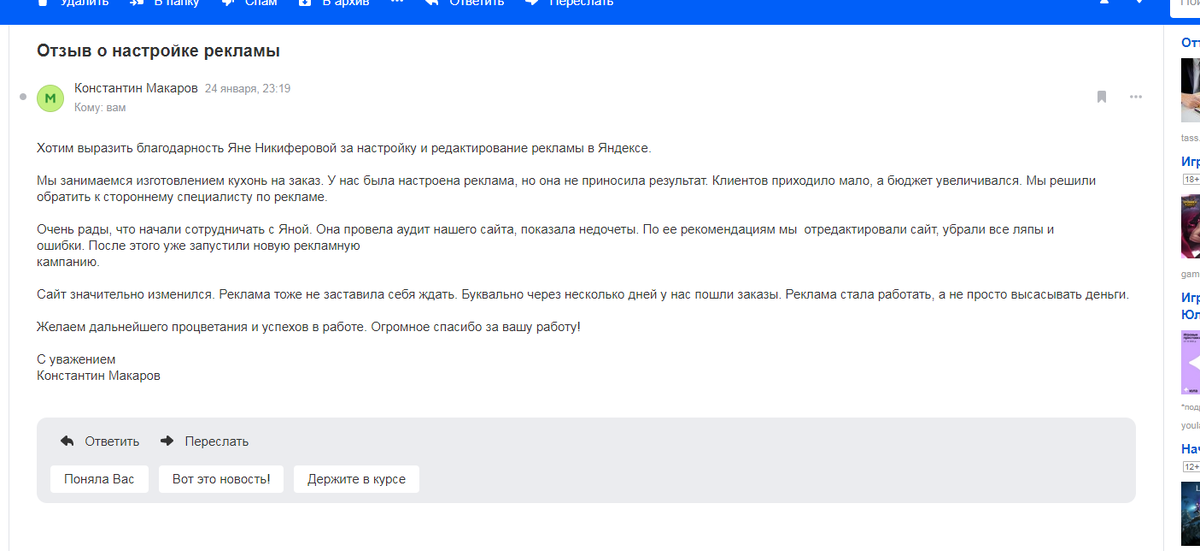Toggle the unread dot beside Константин Макаров

point(23,97)
